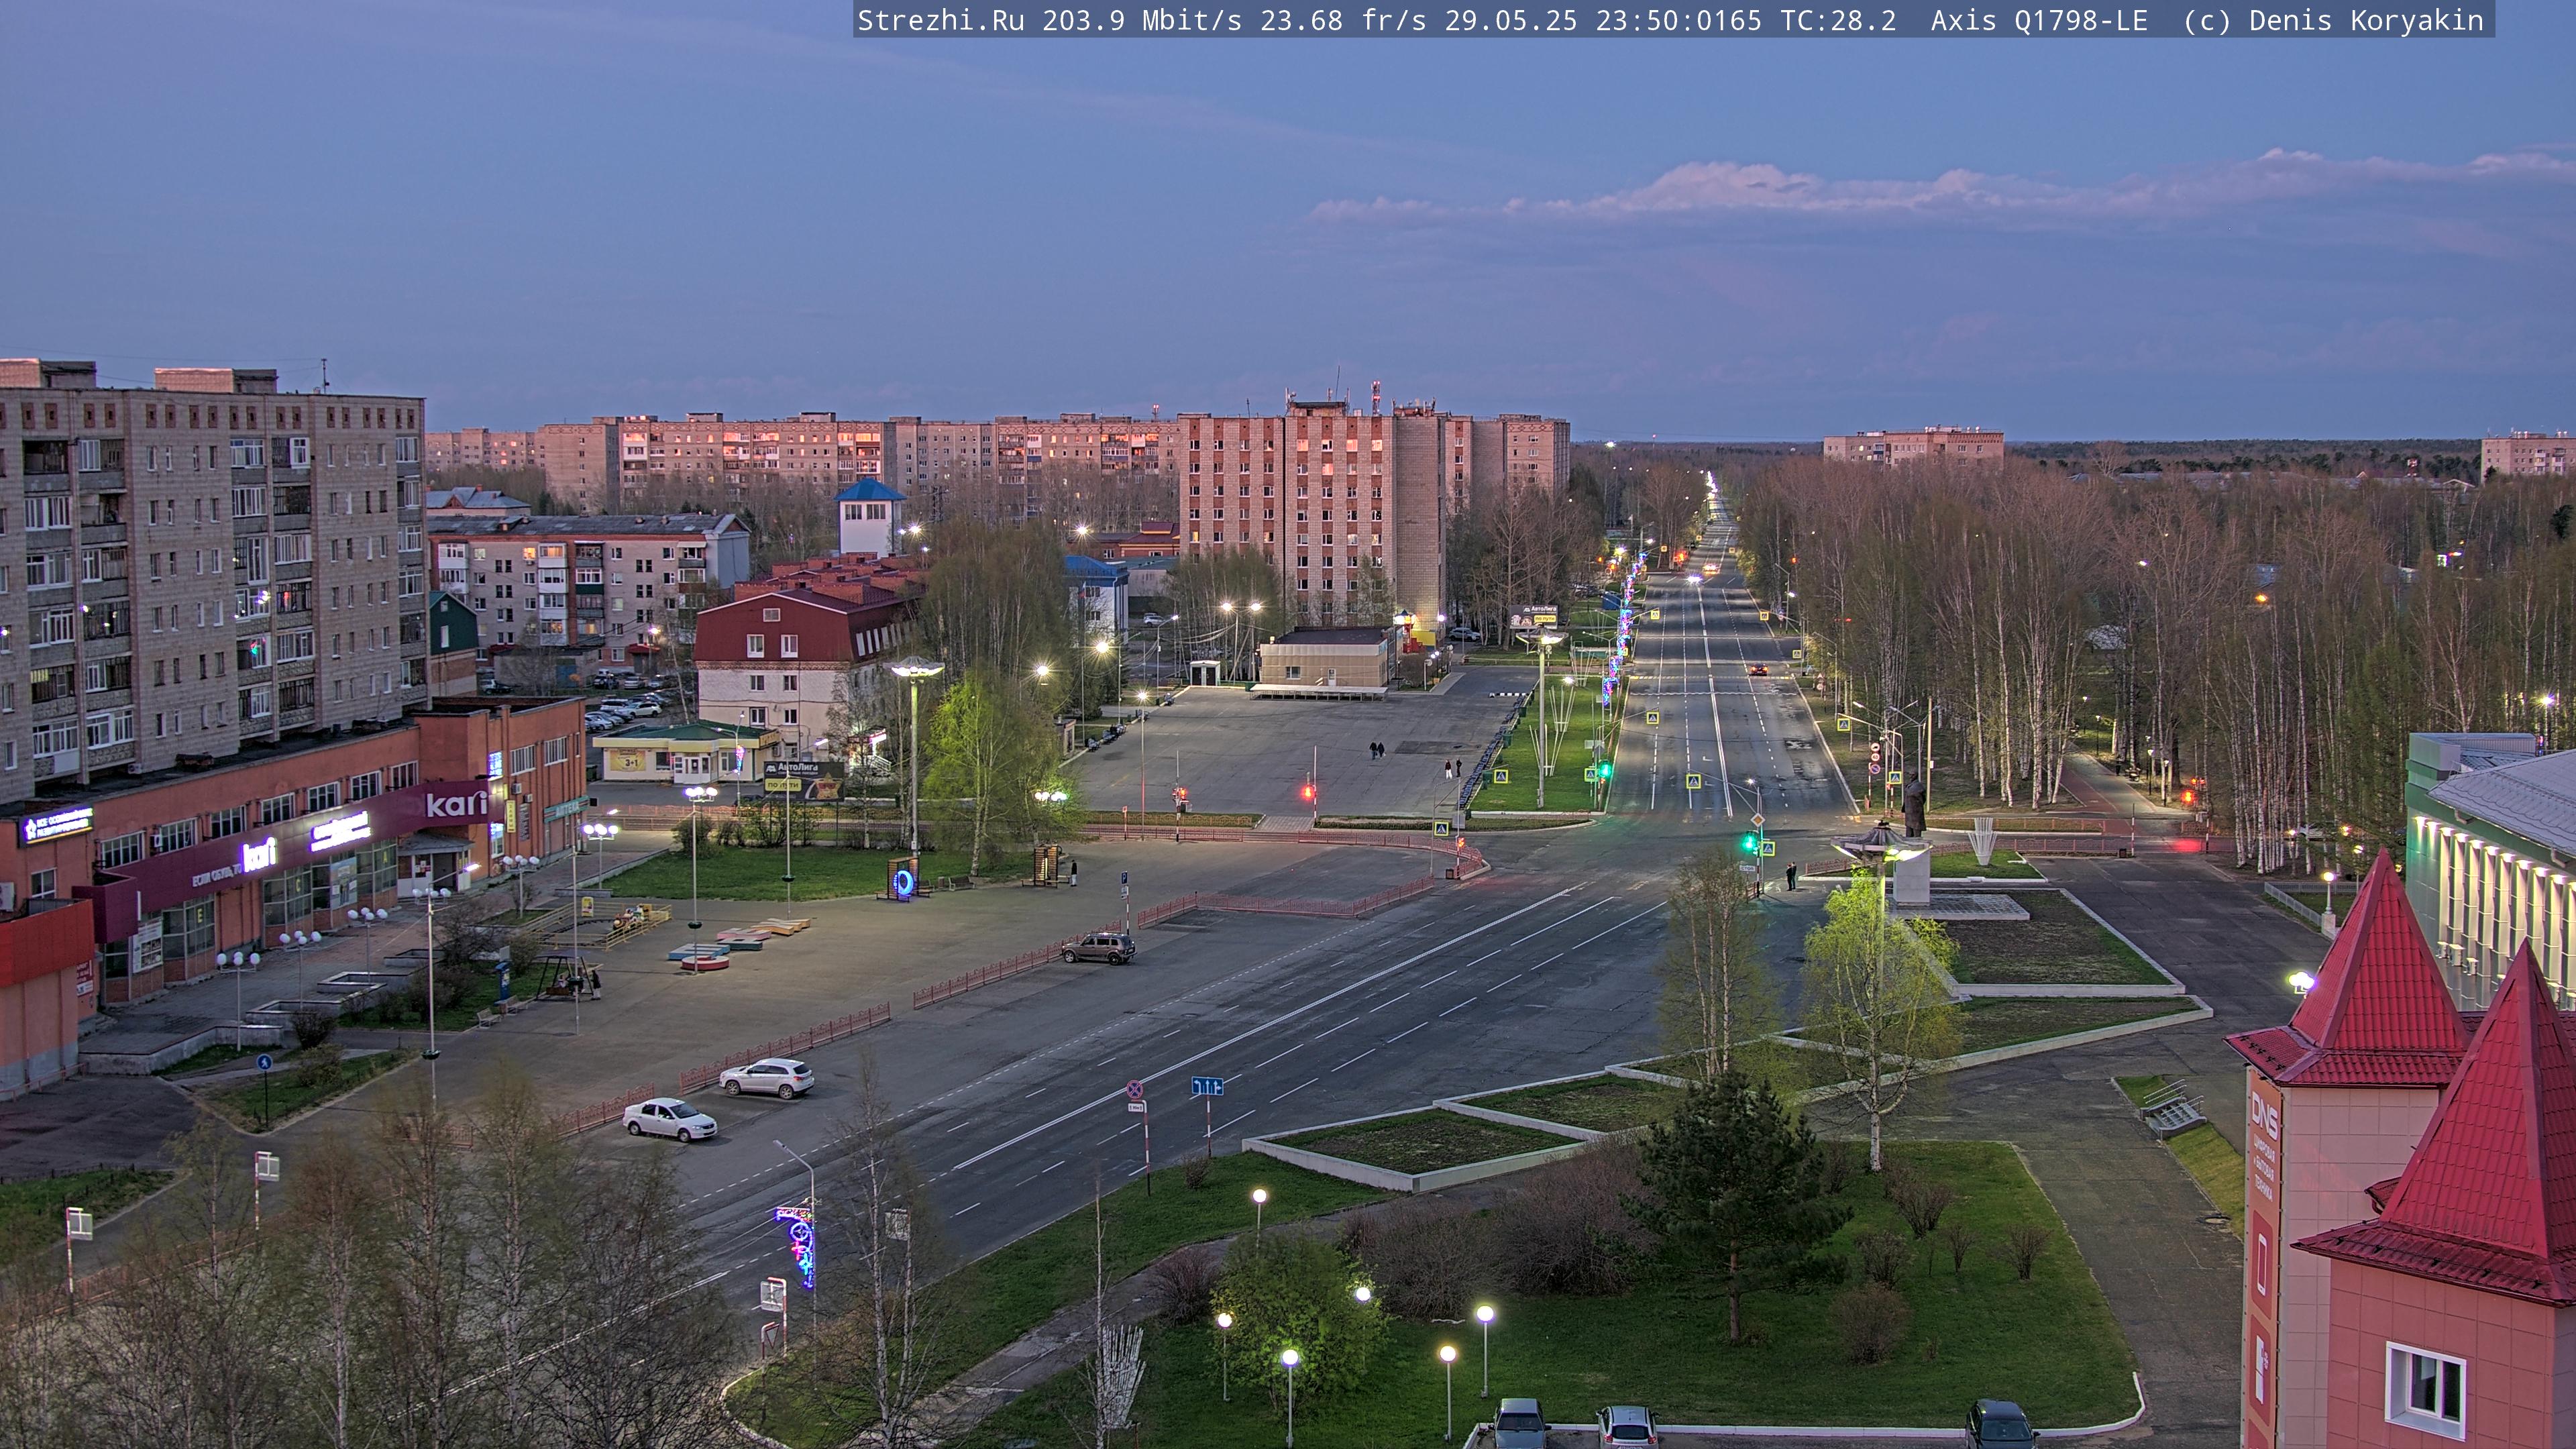Click the "23.68 fr/s" frame rate value

[x=1343, y=21]
